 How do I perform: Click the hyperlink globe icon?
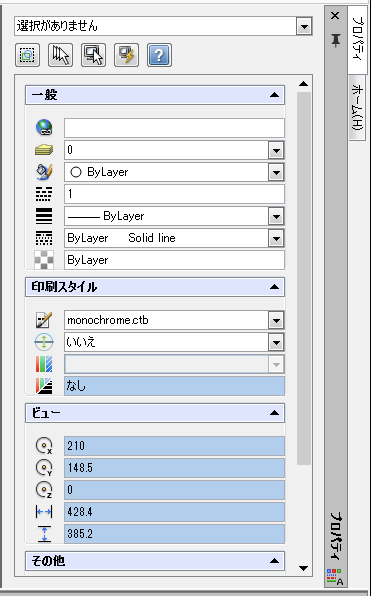pos(44,127)
